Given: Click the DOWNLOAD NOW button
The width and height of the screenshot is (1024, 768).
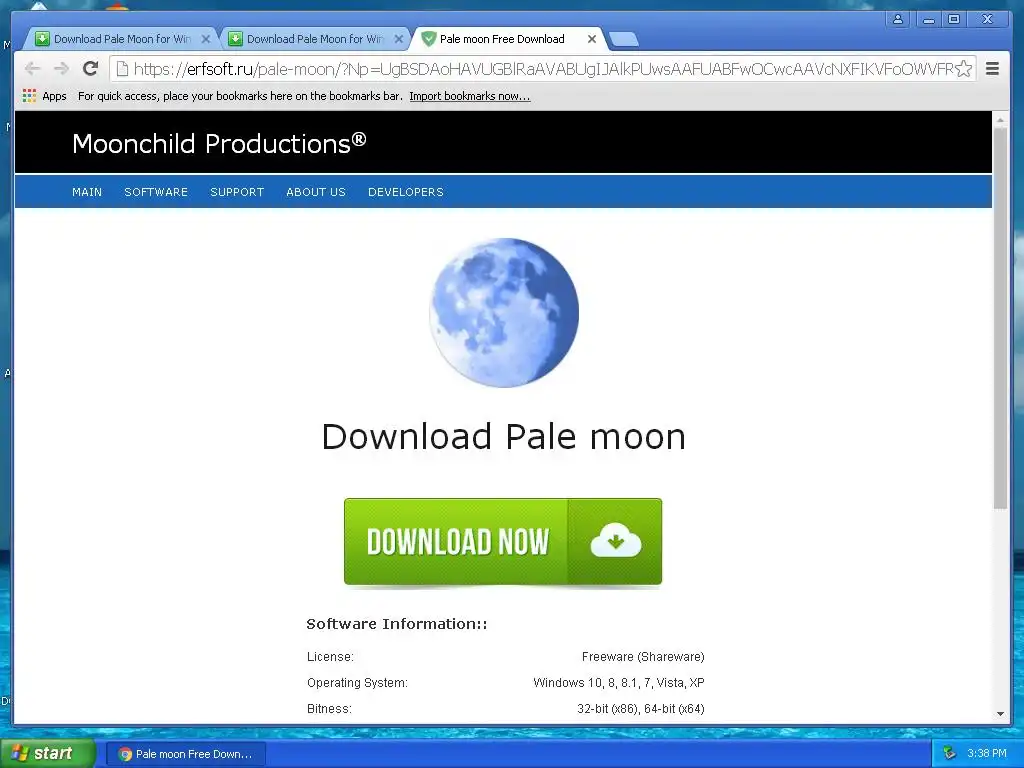Looking at the screenshot, I should [503, 541].
